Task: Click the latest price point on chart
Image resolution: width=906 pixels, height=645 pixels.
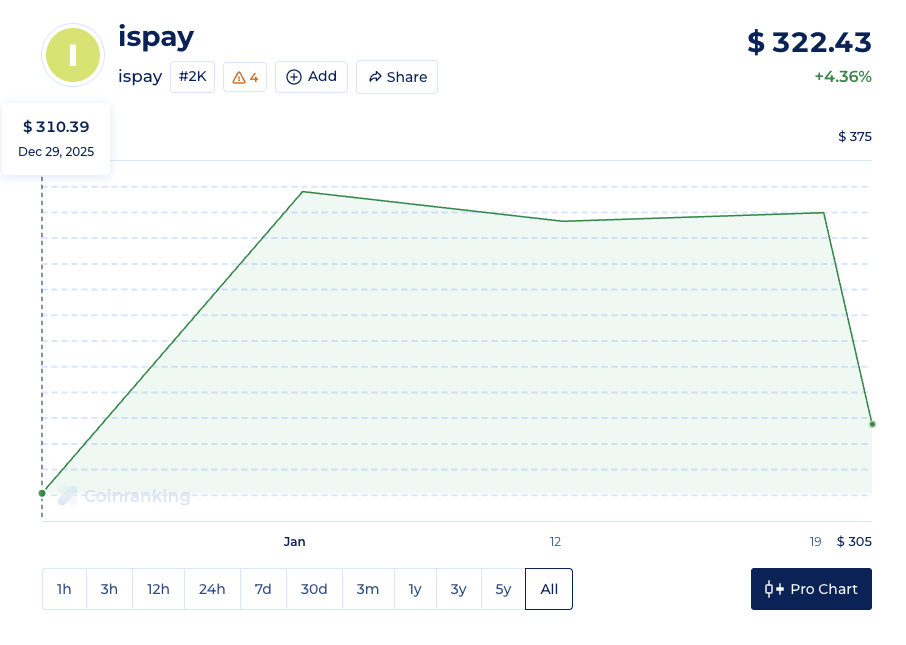Action: [x=872, y=424]
